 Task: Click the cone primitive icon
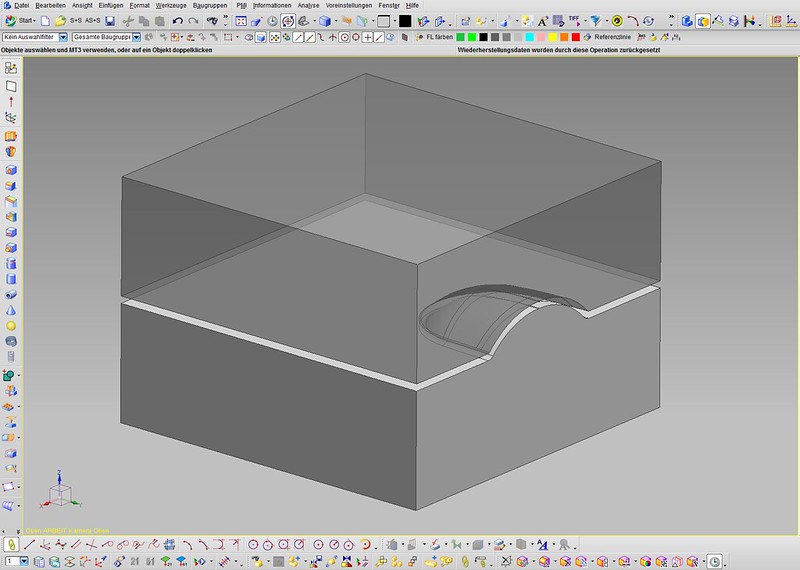coord(11,310)
